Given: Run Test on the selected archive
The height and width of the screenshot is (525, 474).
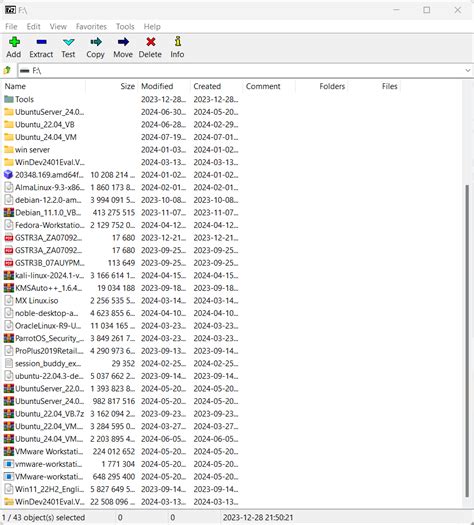Looking at the screenshot, I should (x=69, y=42).
